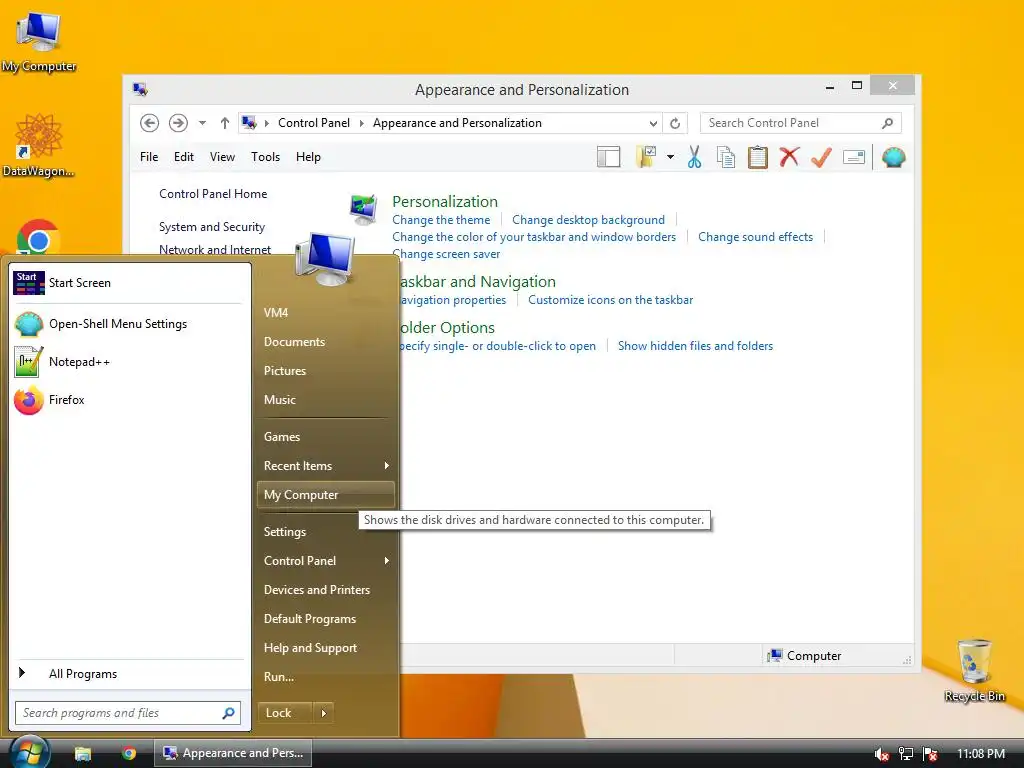
Task: Open My Computer desktop icon
Action: (x=39, y=40)
